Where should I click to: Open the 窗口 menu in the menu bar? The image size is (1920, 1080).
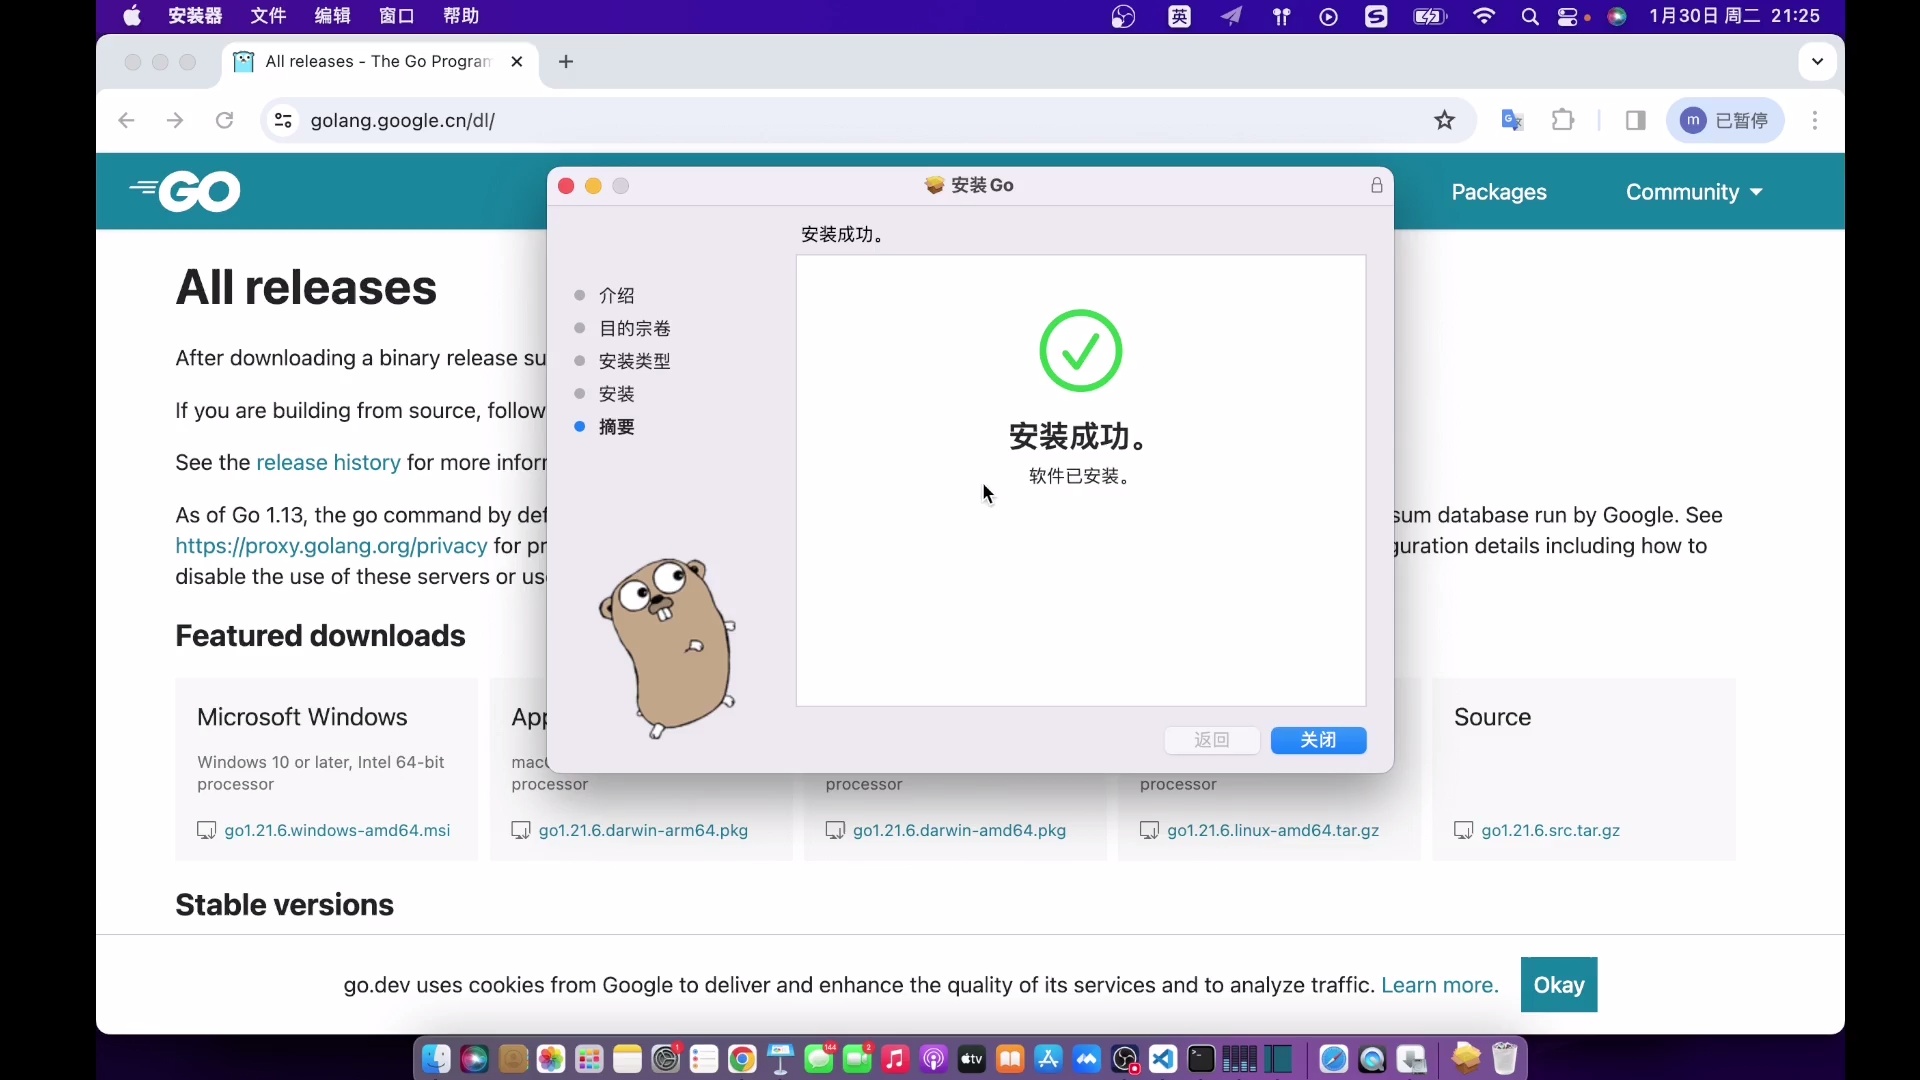tap(397, 16)
